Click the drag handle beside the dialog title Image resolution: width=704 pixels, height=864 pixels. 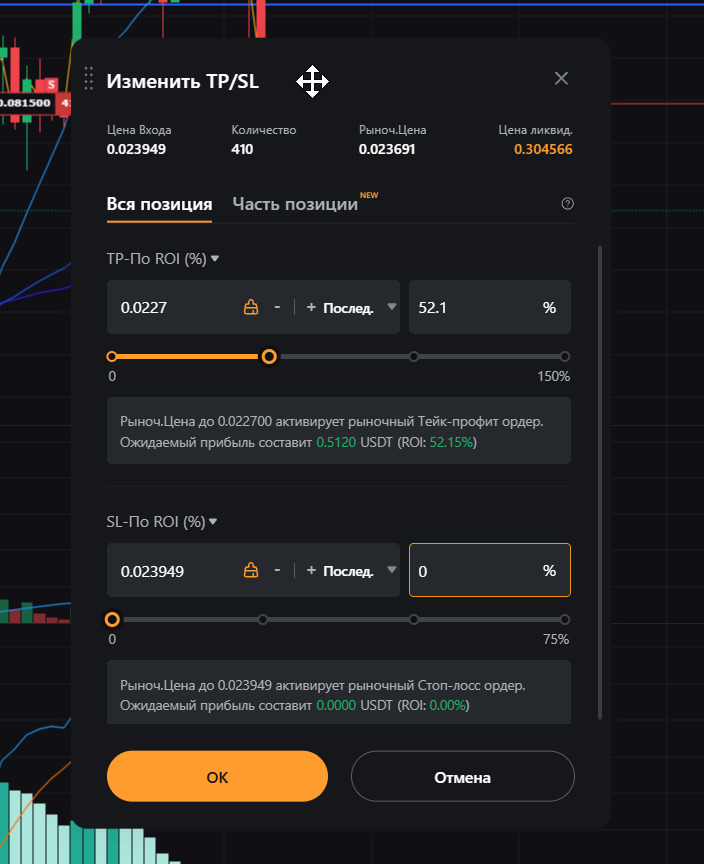(89, 78)
